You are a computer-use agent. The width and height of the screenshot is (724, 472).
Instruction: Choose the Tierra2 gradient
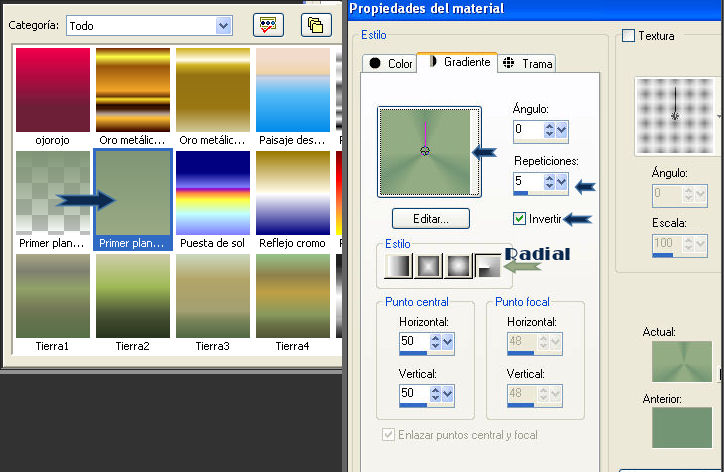[x=133, y=296]
